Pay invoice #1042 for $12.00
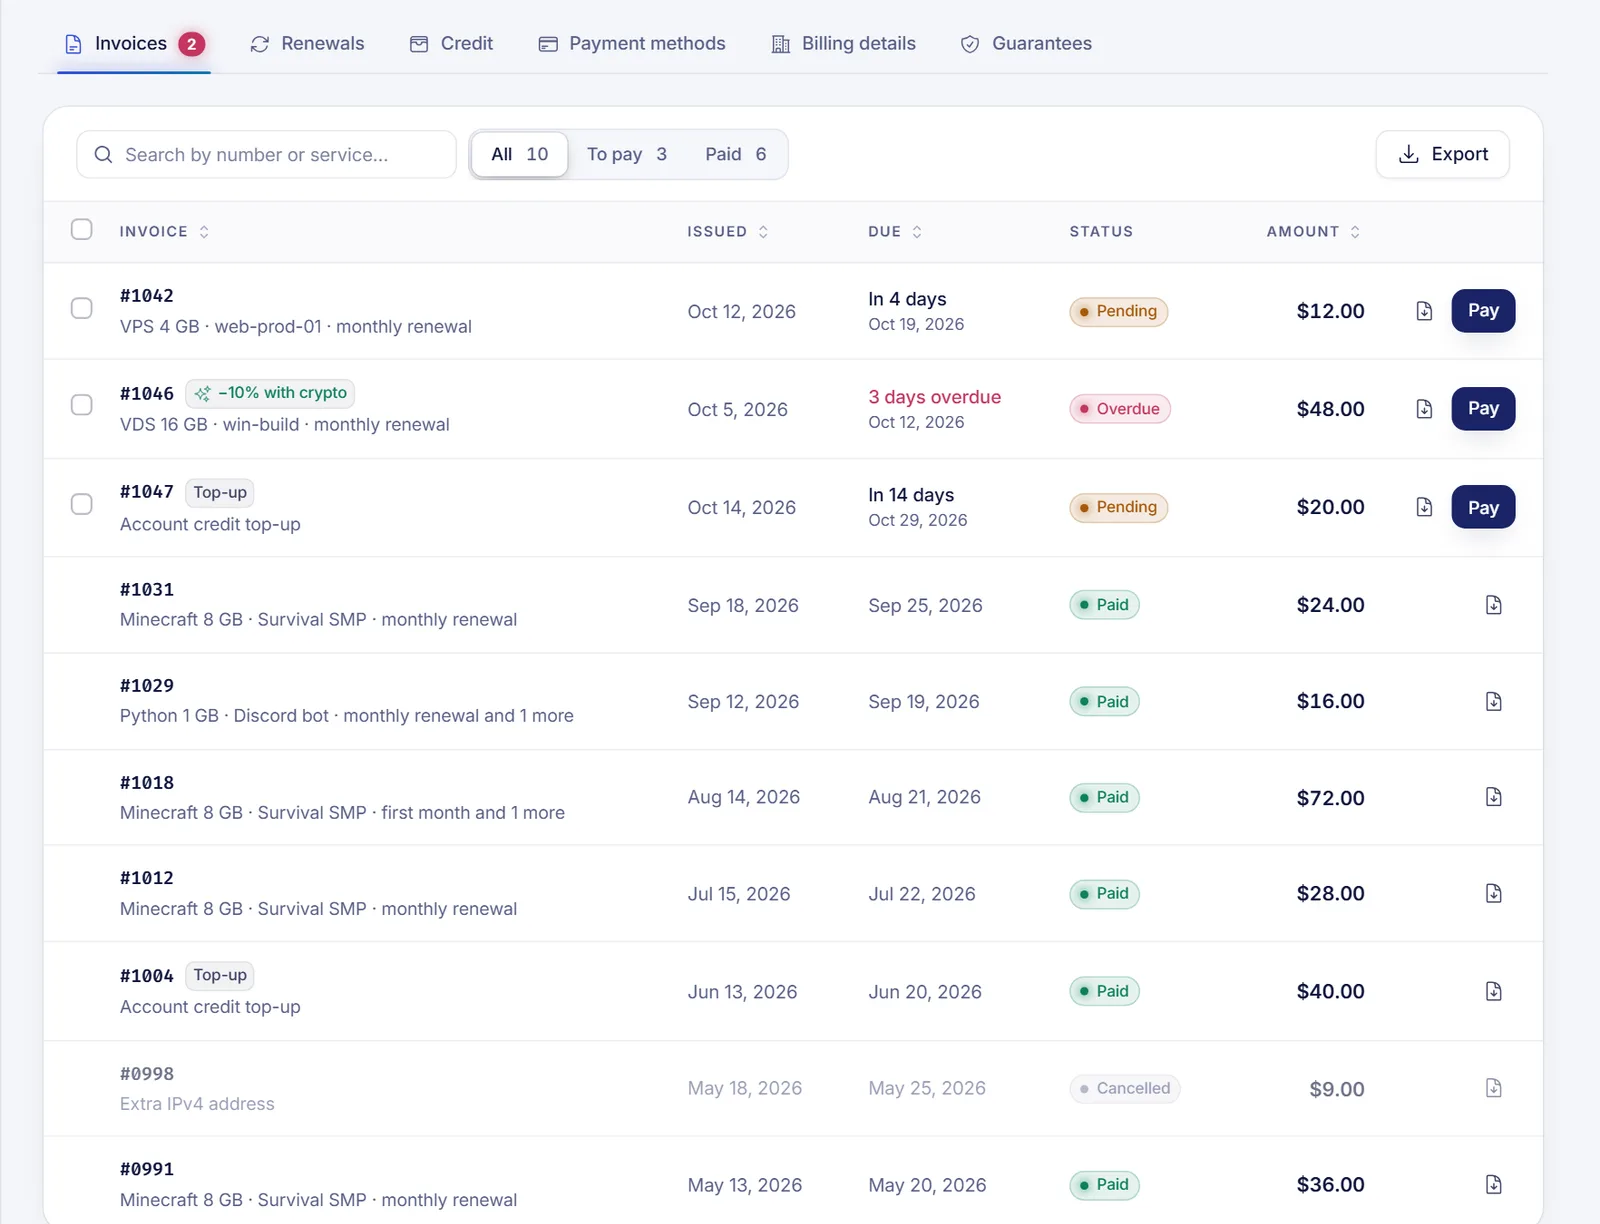Screen dimensions: 1600x1224 pyautogui.click(x=1483, y=311)
